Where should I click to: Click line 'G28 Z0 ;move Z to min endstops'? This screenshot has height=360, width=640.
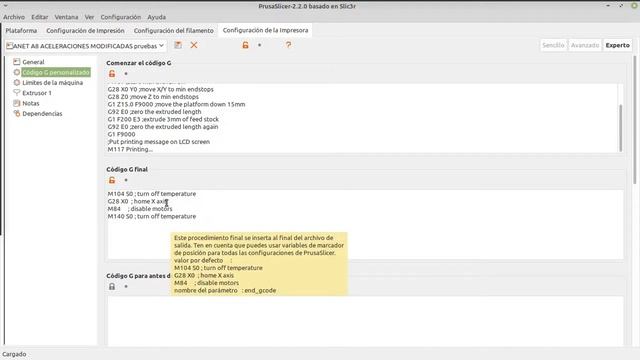click(153, 97)
